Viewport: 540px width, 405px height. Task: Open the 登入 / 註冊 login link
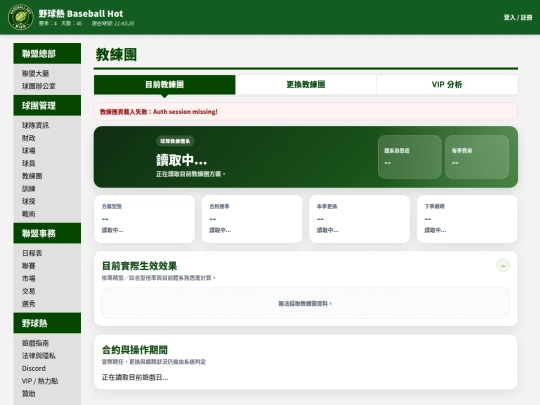coord(518,18)
